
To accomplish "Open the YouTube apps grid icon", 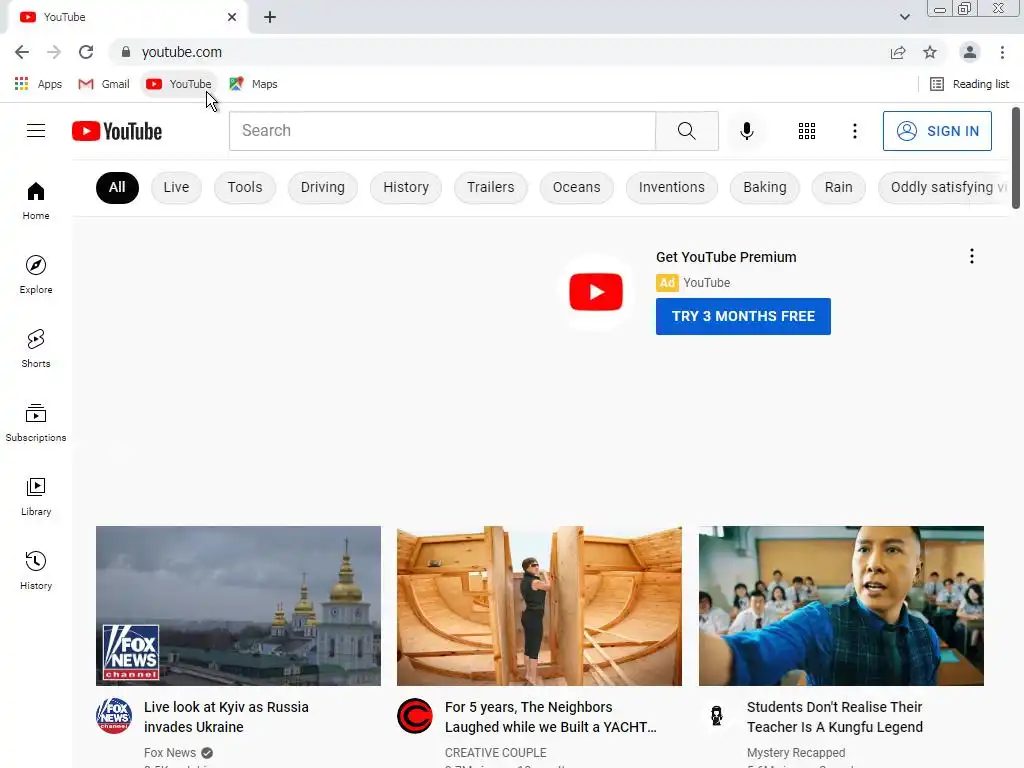I will coord(807,131).
